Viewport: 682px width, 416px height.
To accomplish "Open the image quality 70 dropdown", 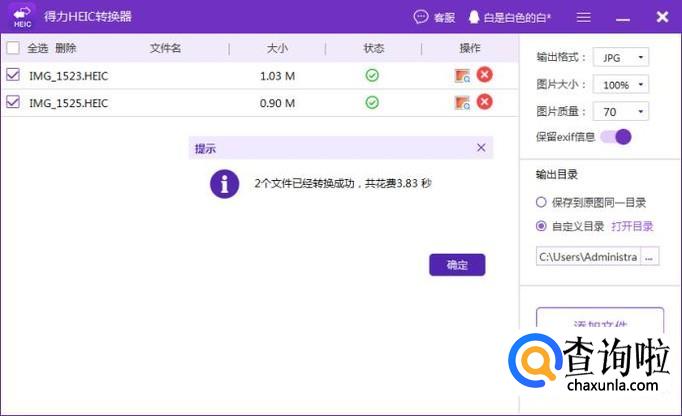I will tap(621, 111).
